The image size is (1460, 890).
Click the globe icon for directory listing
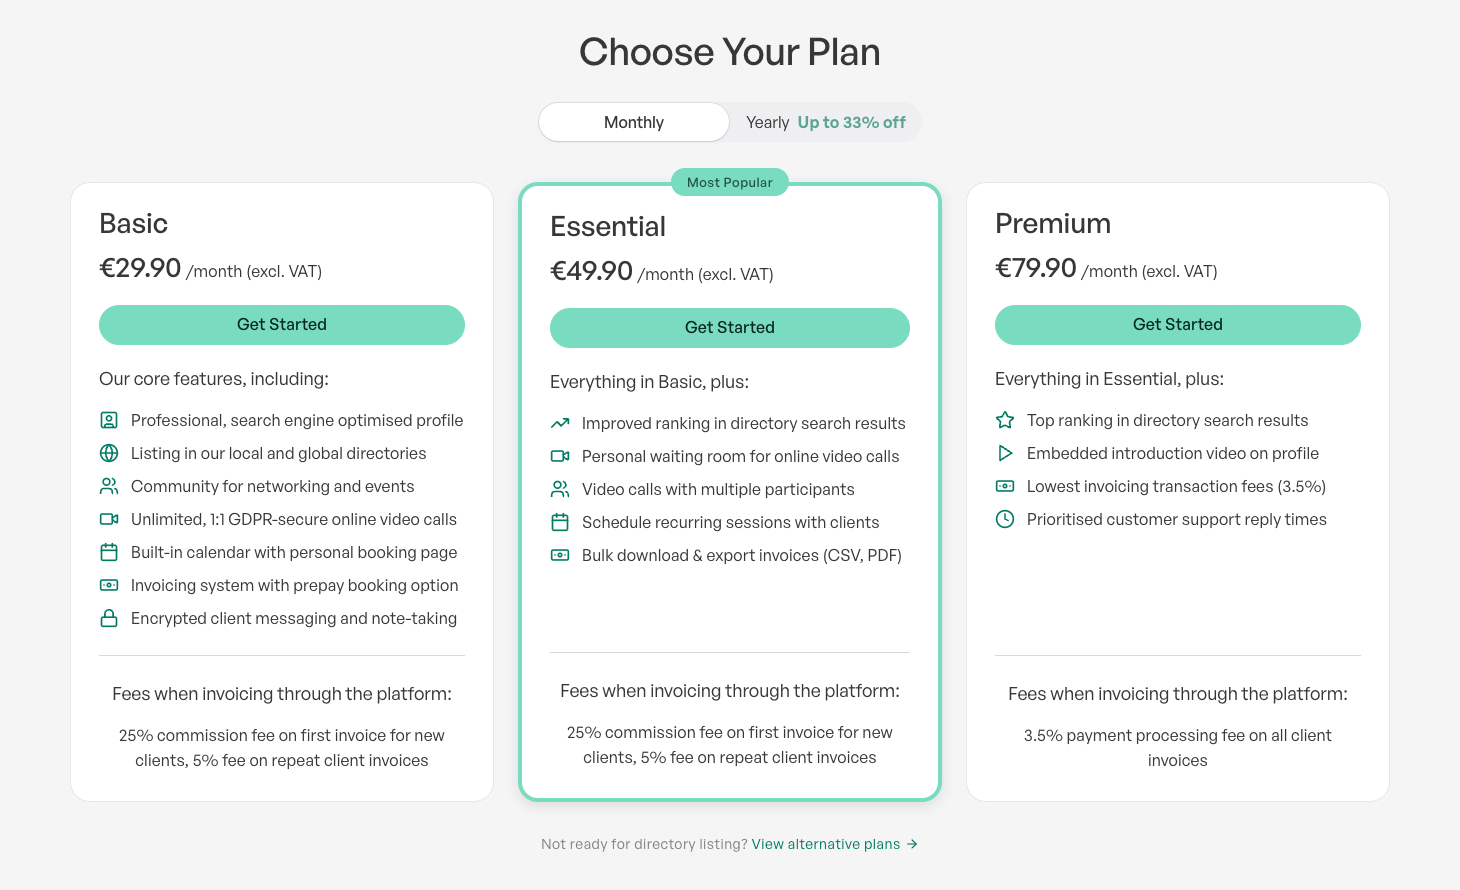[109, 454]
